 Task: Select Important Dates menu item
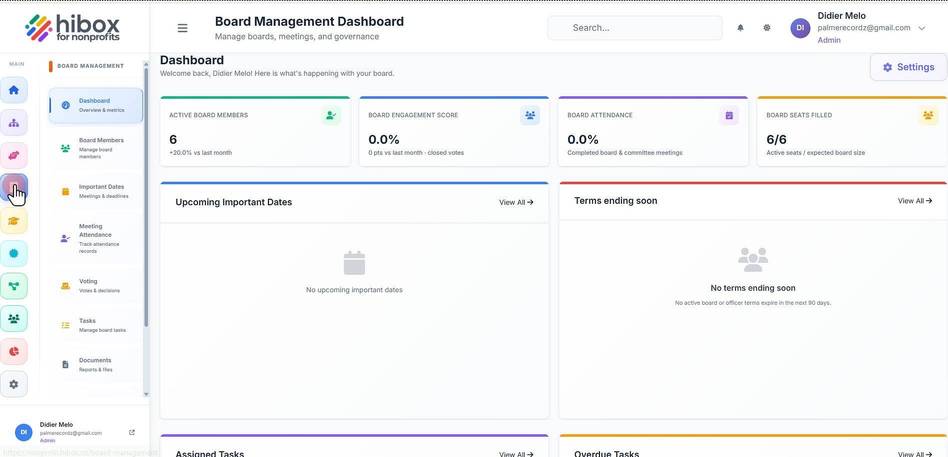pos(96,191)
